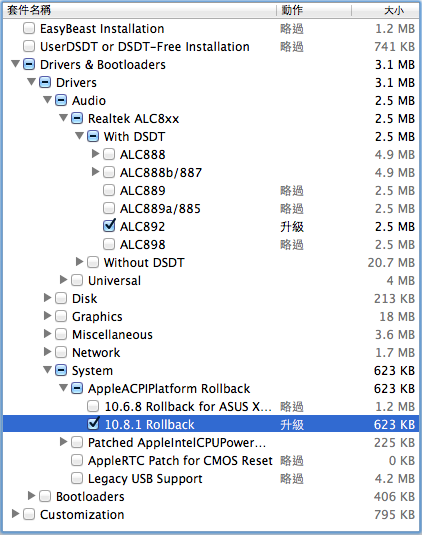The image size is (422, 535).
Task: Toggle the Realtek ALC8xx checkbox
Action: (x=77, y=118)
